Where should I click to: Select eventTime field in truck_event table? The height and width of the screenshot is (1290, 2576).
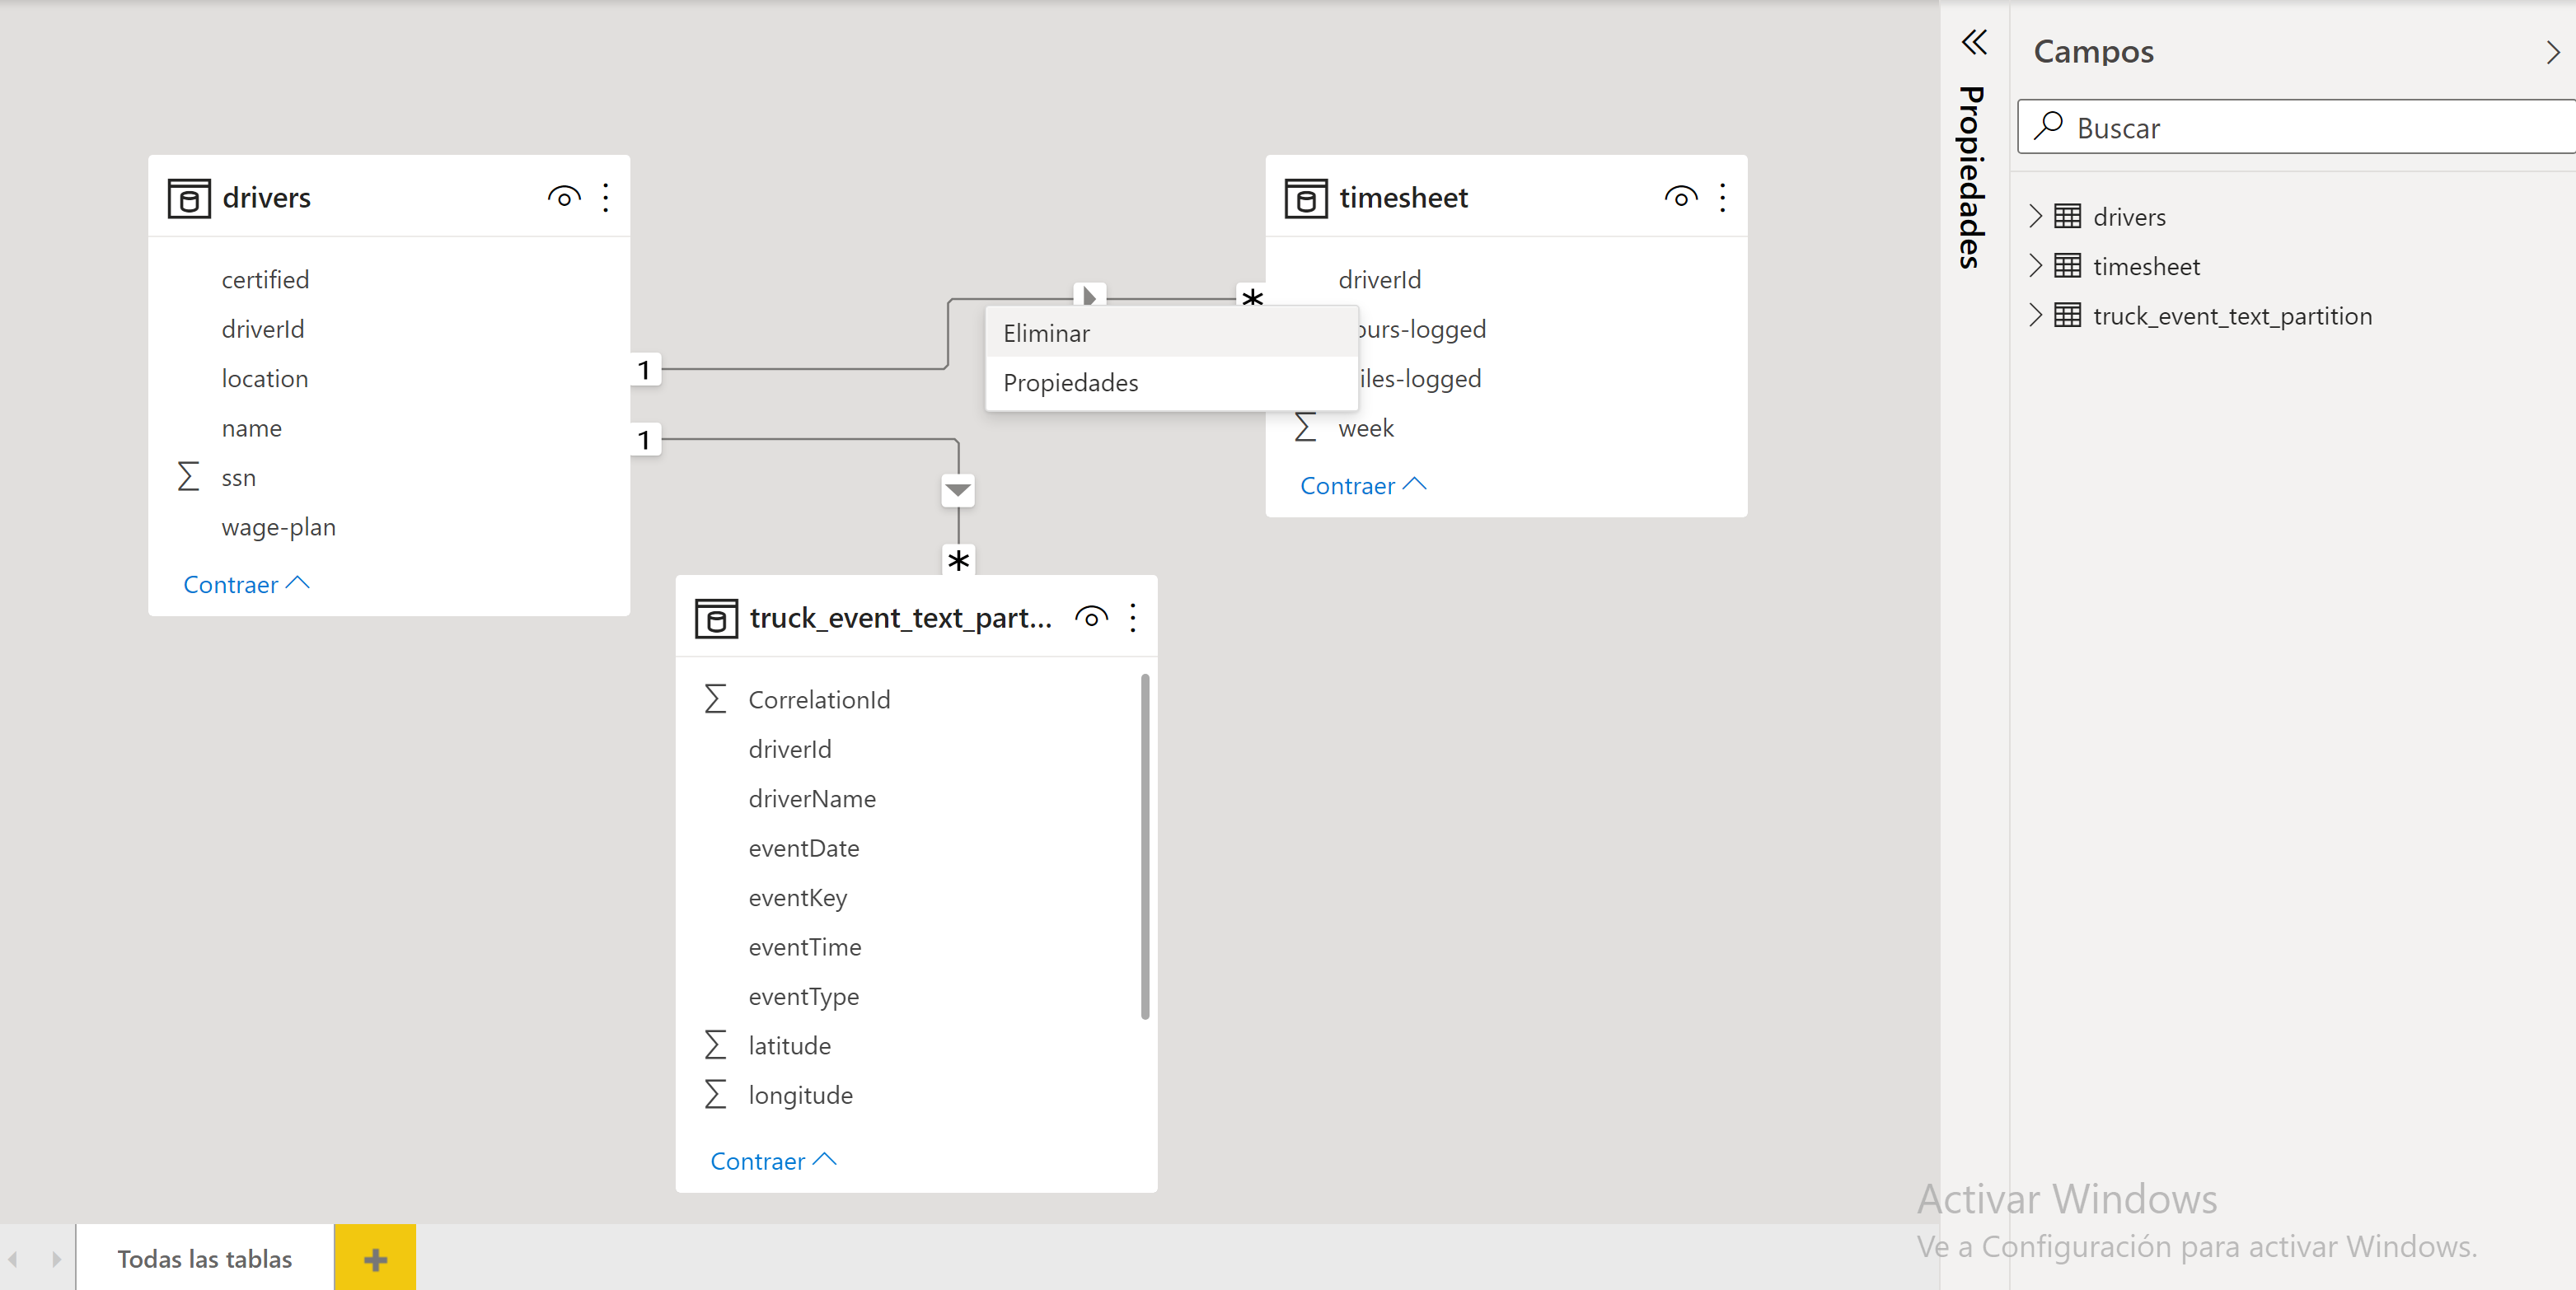(x=805, y=947)
